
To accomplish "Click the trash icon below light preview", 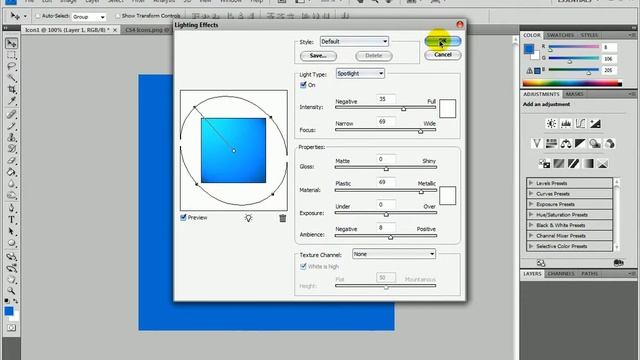I will pos(282,218).
